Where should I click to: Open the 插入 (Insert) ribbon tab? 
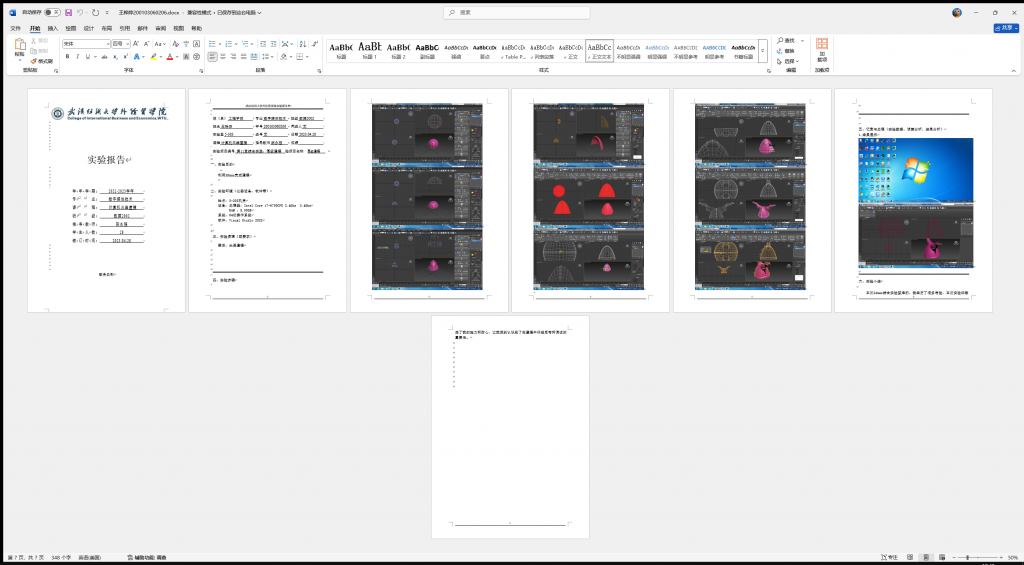pos(52,29)
